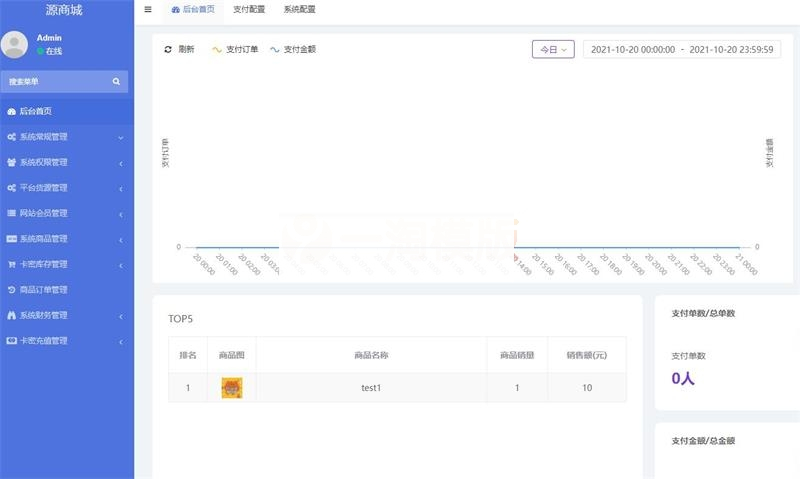Click the hamburger menu collapse icon
Screen dimensions: 800x479
(x=148, y=9)
